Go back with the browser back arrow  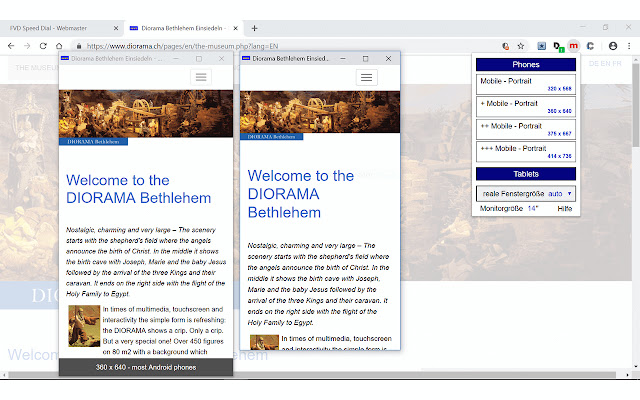point(11,46)
